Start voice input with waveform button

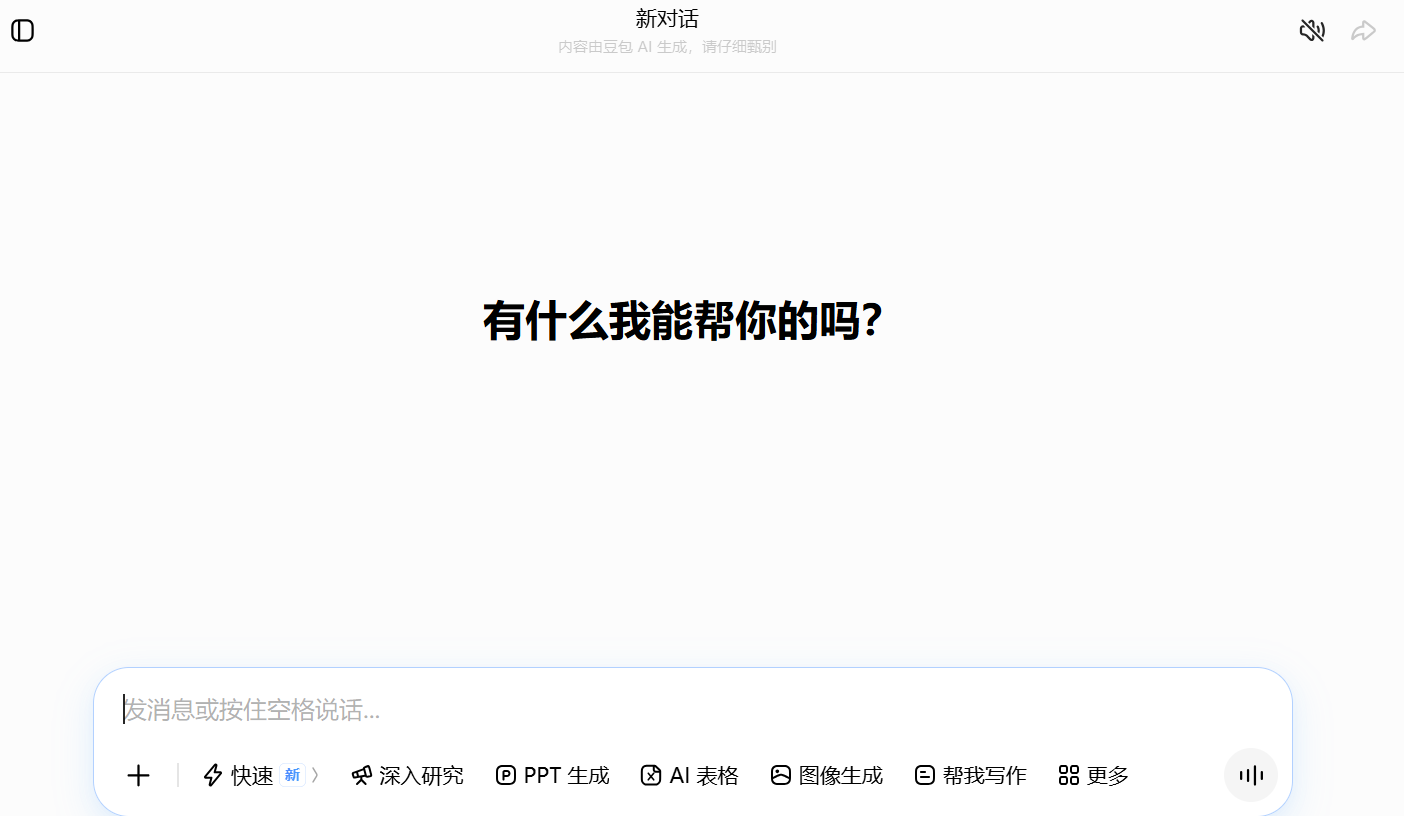(x=1251, y=775)
